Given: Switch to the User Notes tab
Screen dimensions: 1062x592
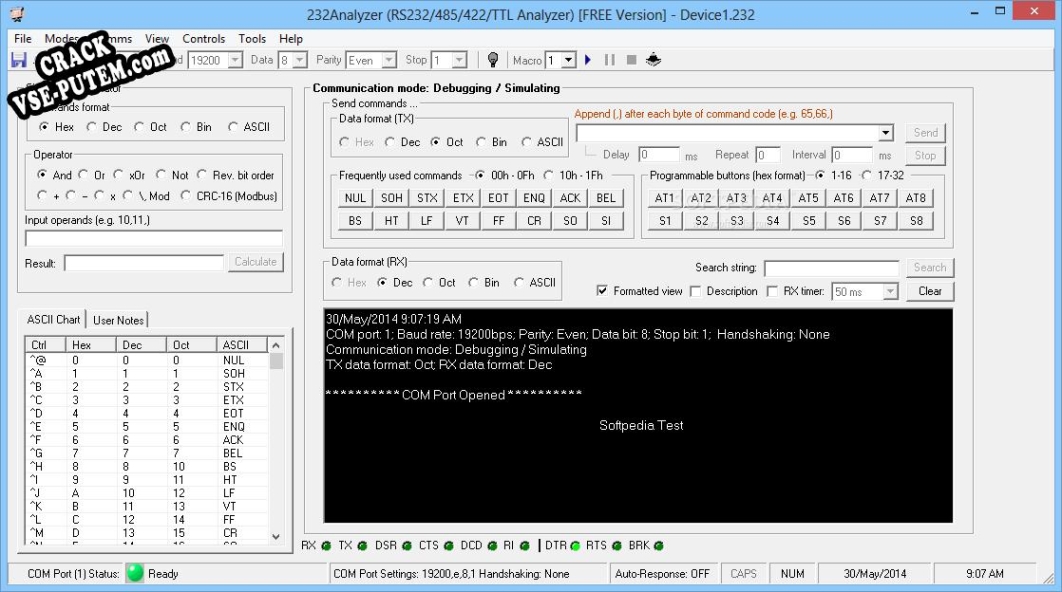Looking at the screenshot, I should [119, 320].
